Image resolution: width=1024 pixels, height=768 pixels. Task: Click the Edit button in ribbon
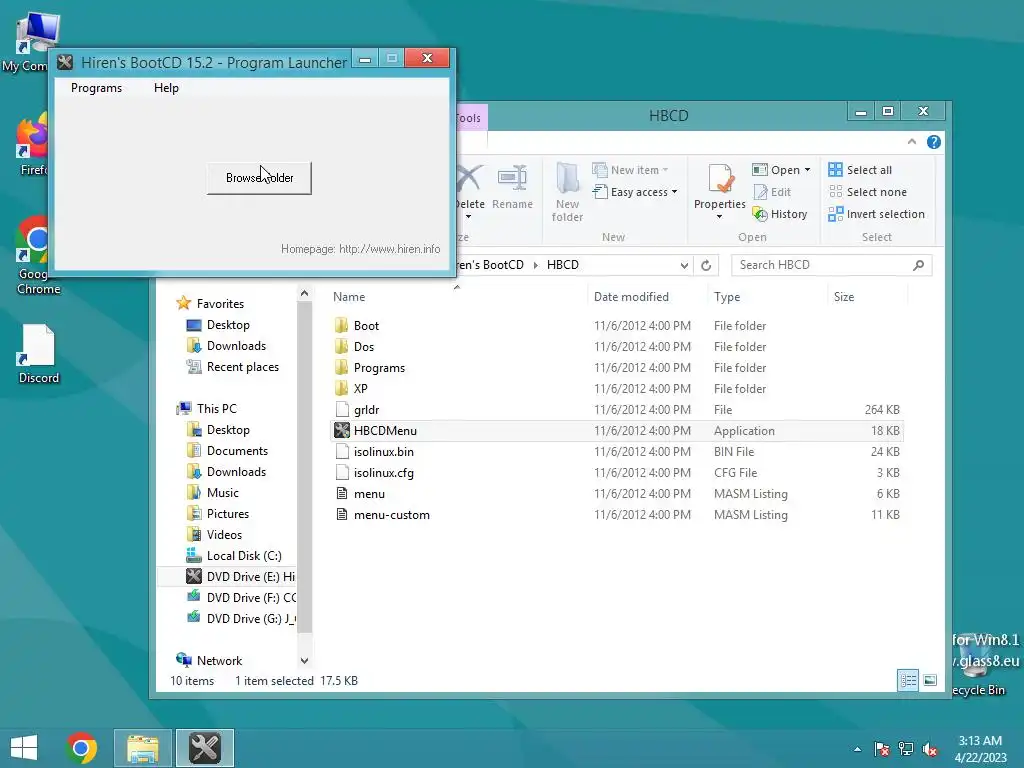(x=772, y=192)
